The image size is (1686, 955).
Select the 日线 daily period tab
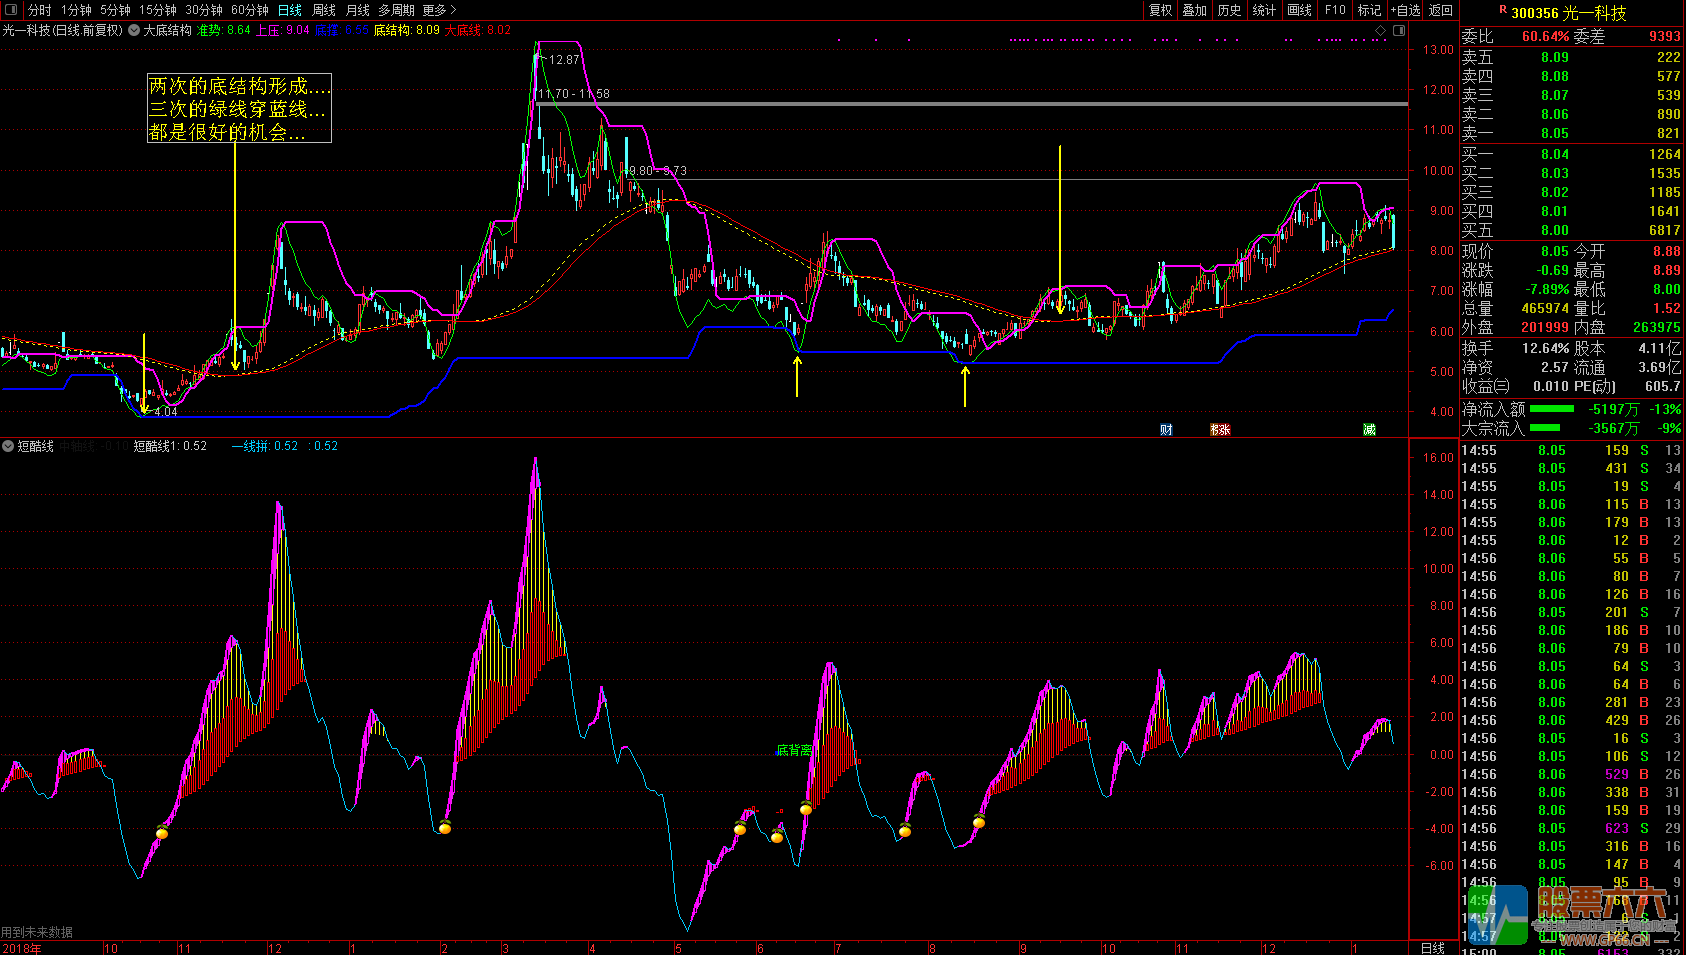[x=290, y=10]
